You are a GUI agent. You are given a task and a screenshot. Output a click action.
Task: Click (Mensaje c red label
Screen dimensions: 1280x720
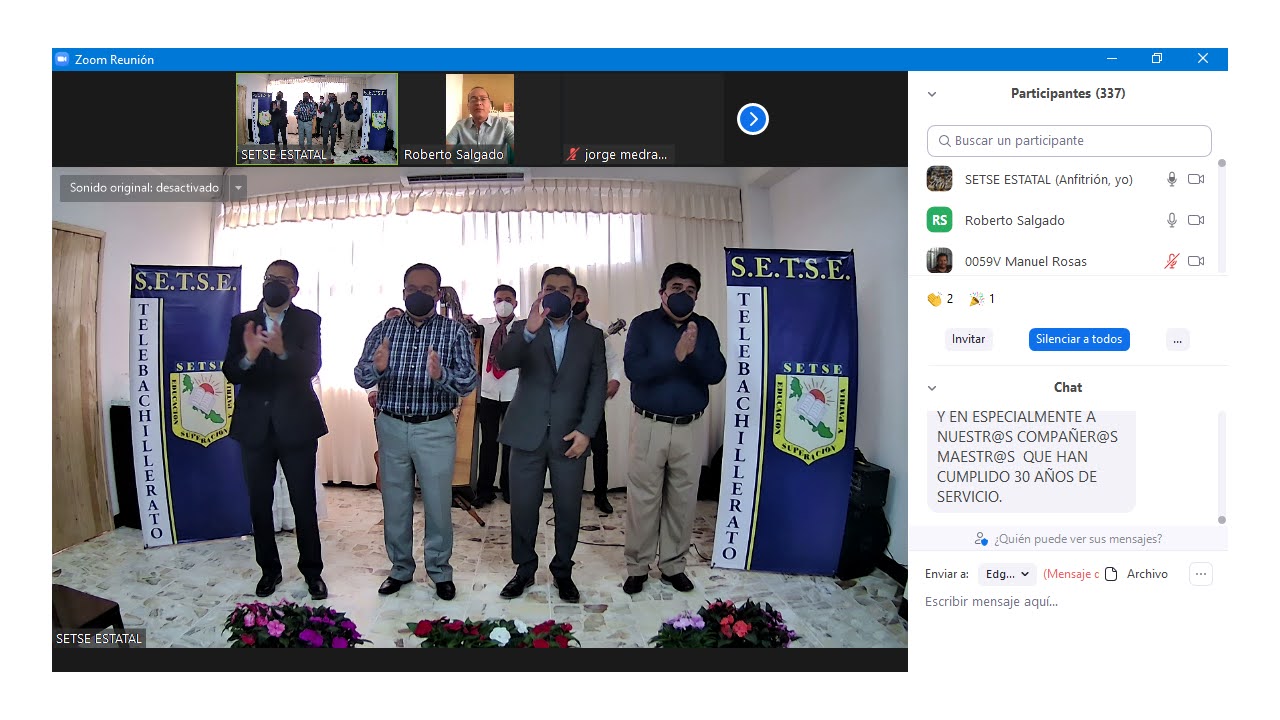point(1071,574)
